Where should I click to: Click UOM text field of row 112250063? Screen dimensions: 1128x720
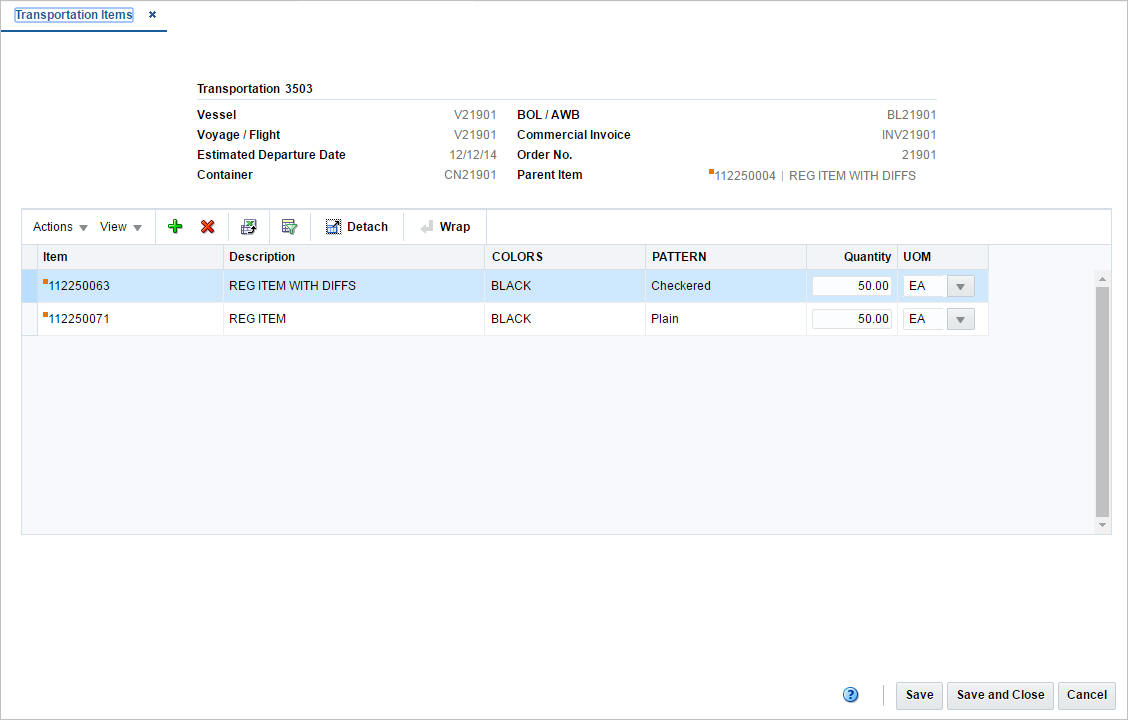pos(925,286)
